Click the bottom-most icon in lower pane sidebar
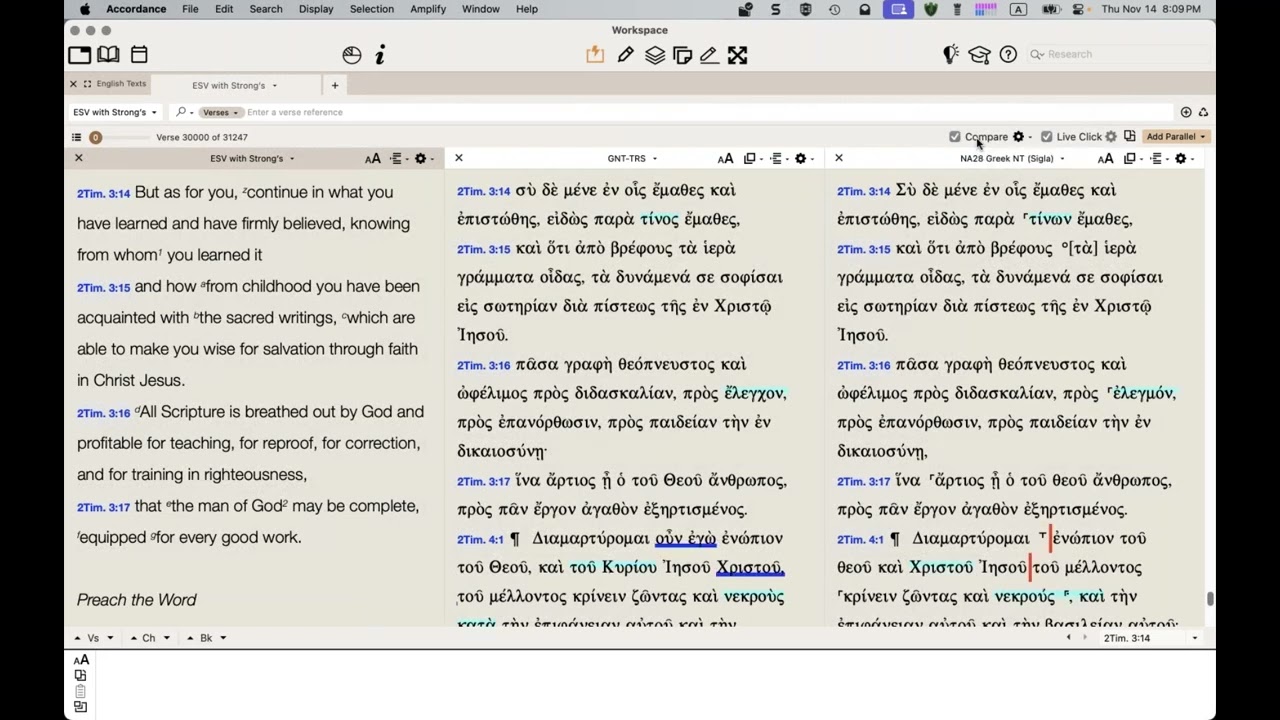Image resolution: width=1280 pixels, height=720 pixels. (81, 707)
